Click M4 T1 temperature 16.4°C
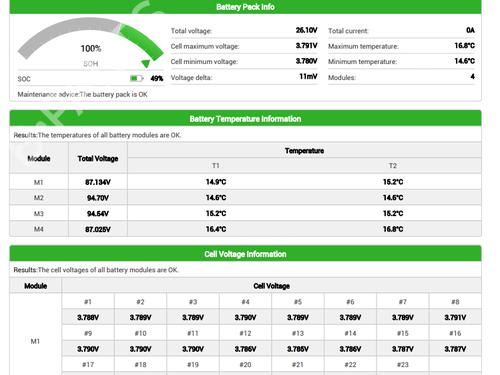500x375 pixels. click(x=216, y=229)
